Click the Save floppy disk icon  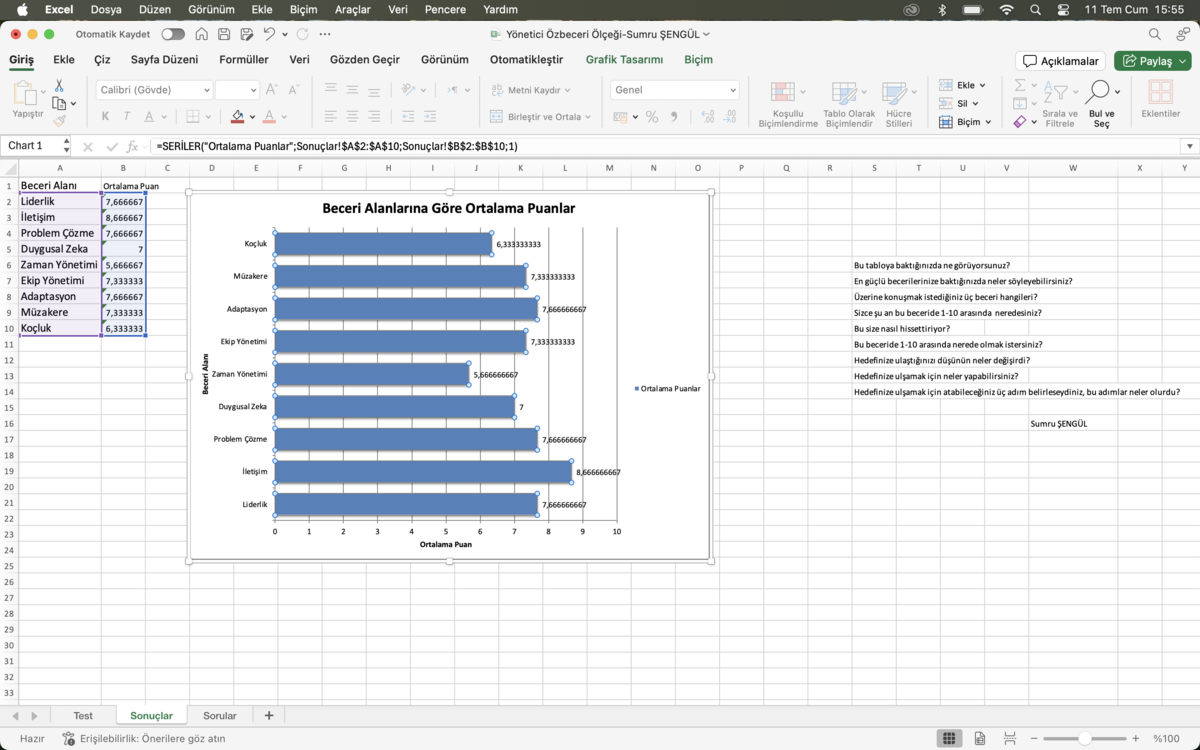pyautogui.click(x=224, y=34)
